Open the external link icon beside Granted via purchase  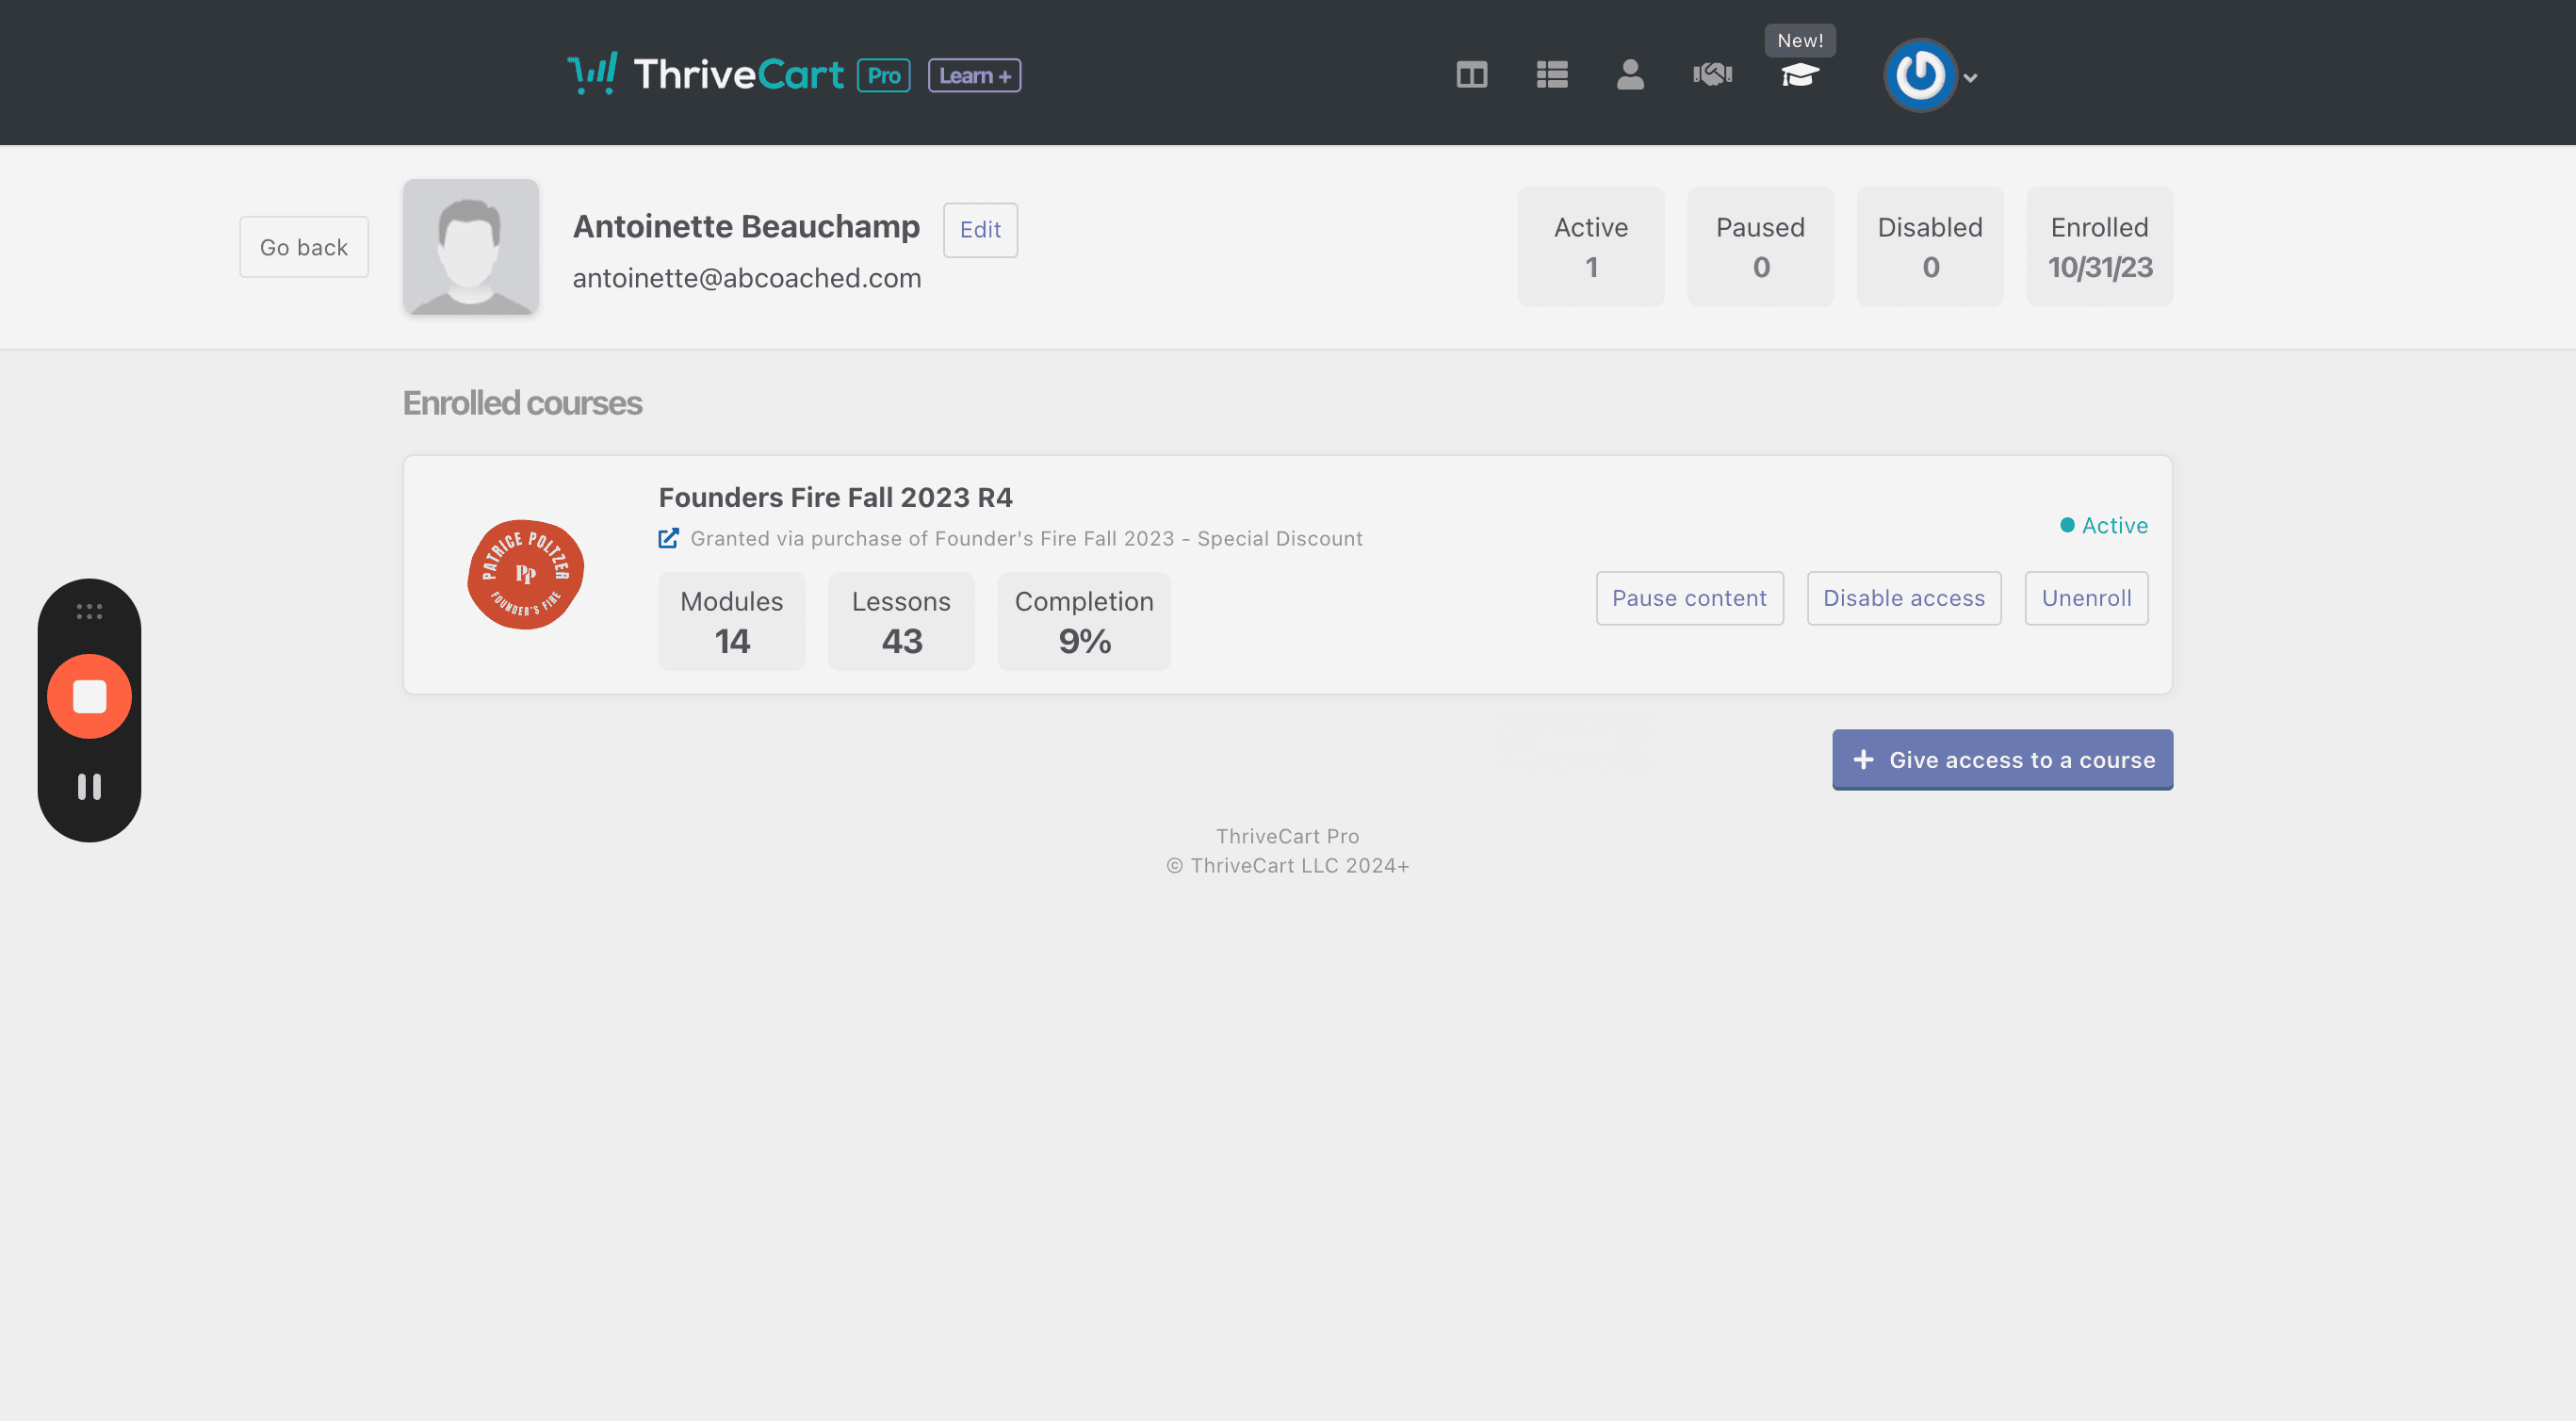(x=668, y=538)
